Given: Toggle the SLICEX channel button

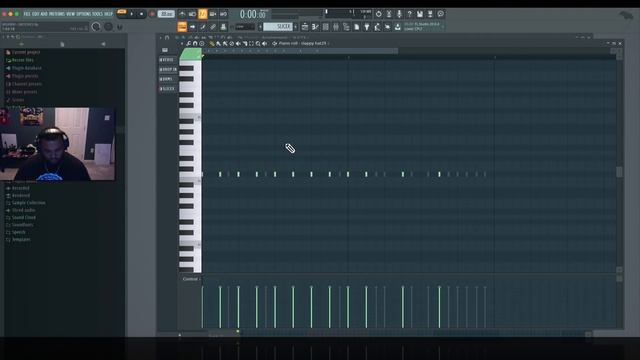Looking at the screenshot, I should (x=167, y=89).
